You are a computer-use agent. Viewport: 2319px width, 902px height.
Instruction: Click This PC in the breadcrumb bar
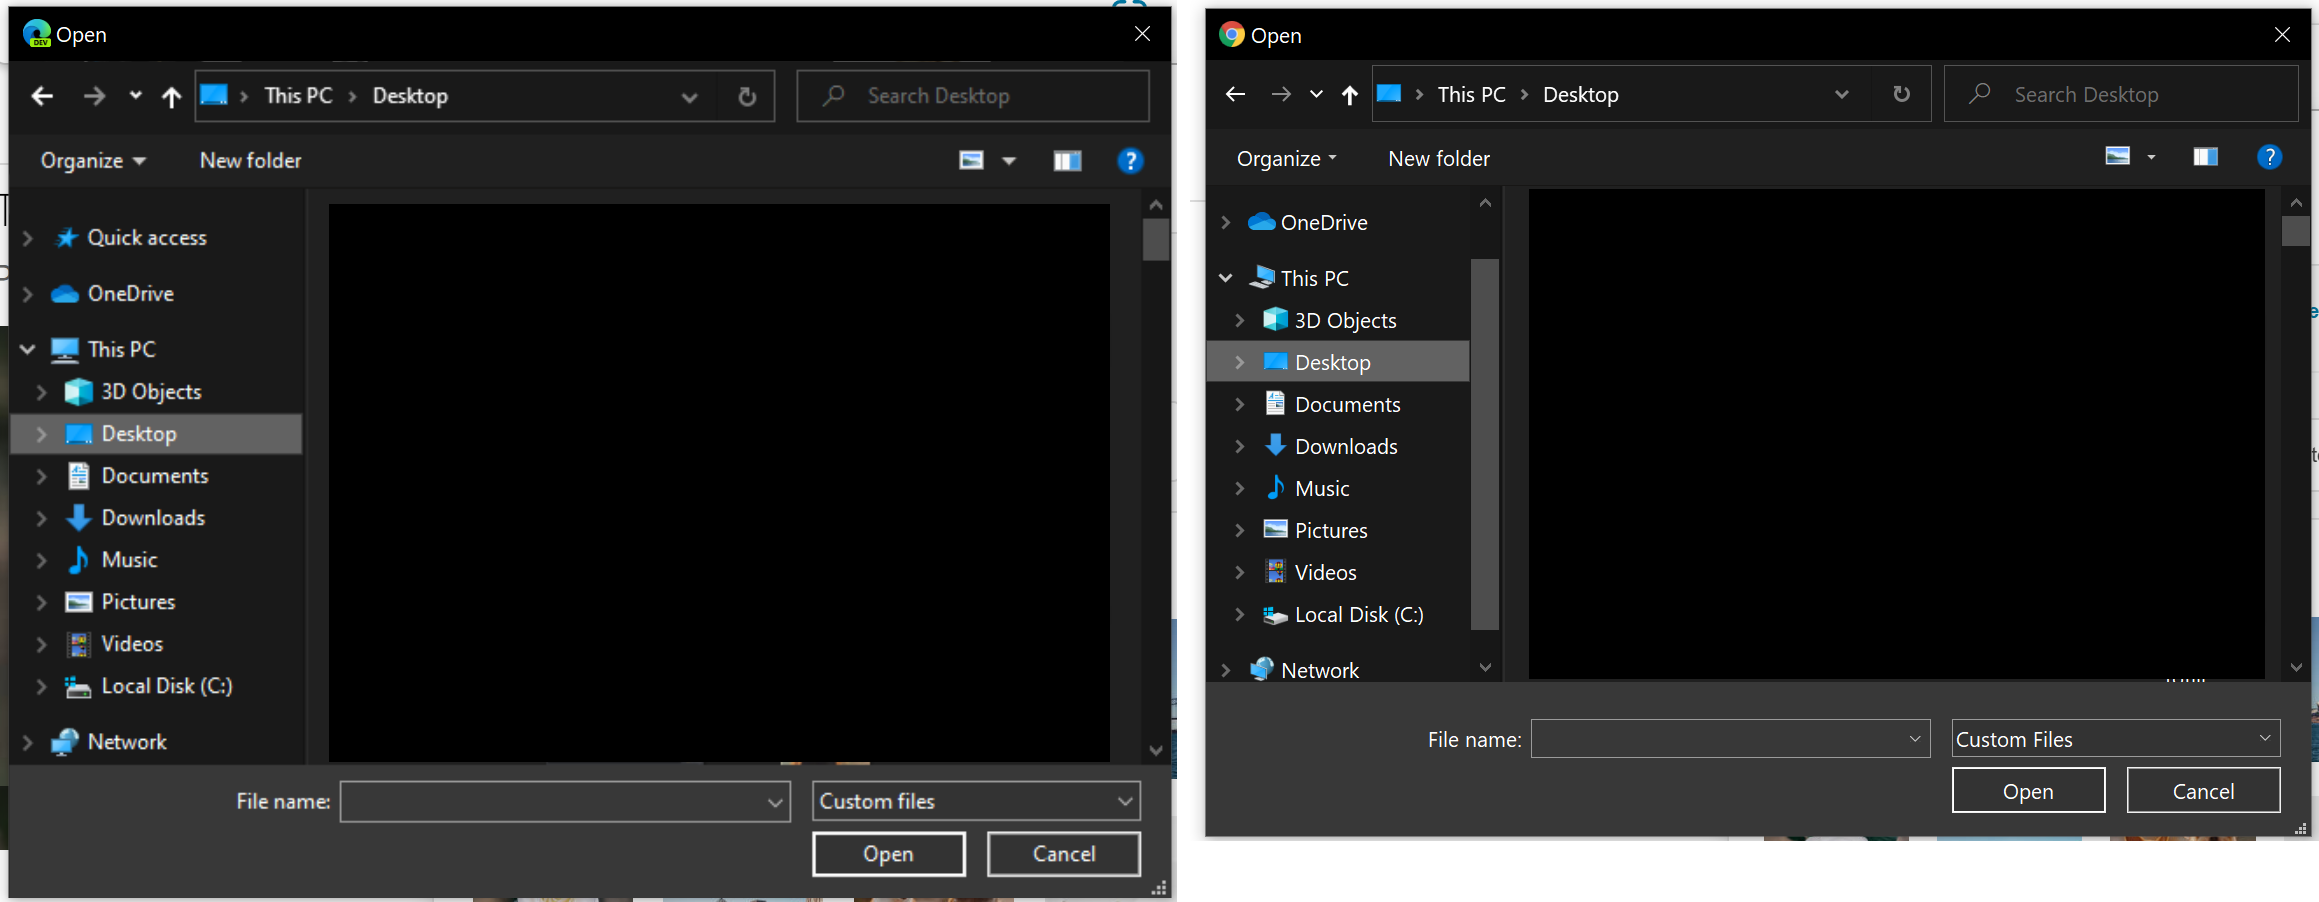pyautogui.click(x=1470, y=93)
